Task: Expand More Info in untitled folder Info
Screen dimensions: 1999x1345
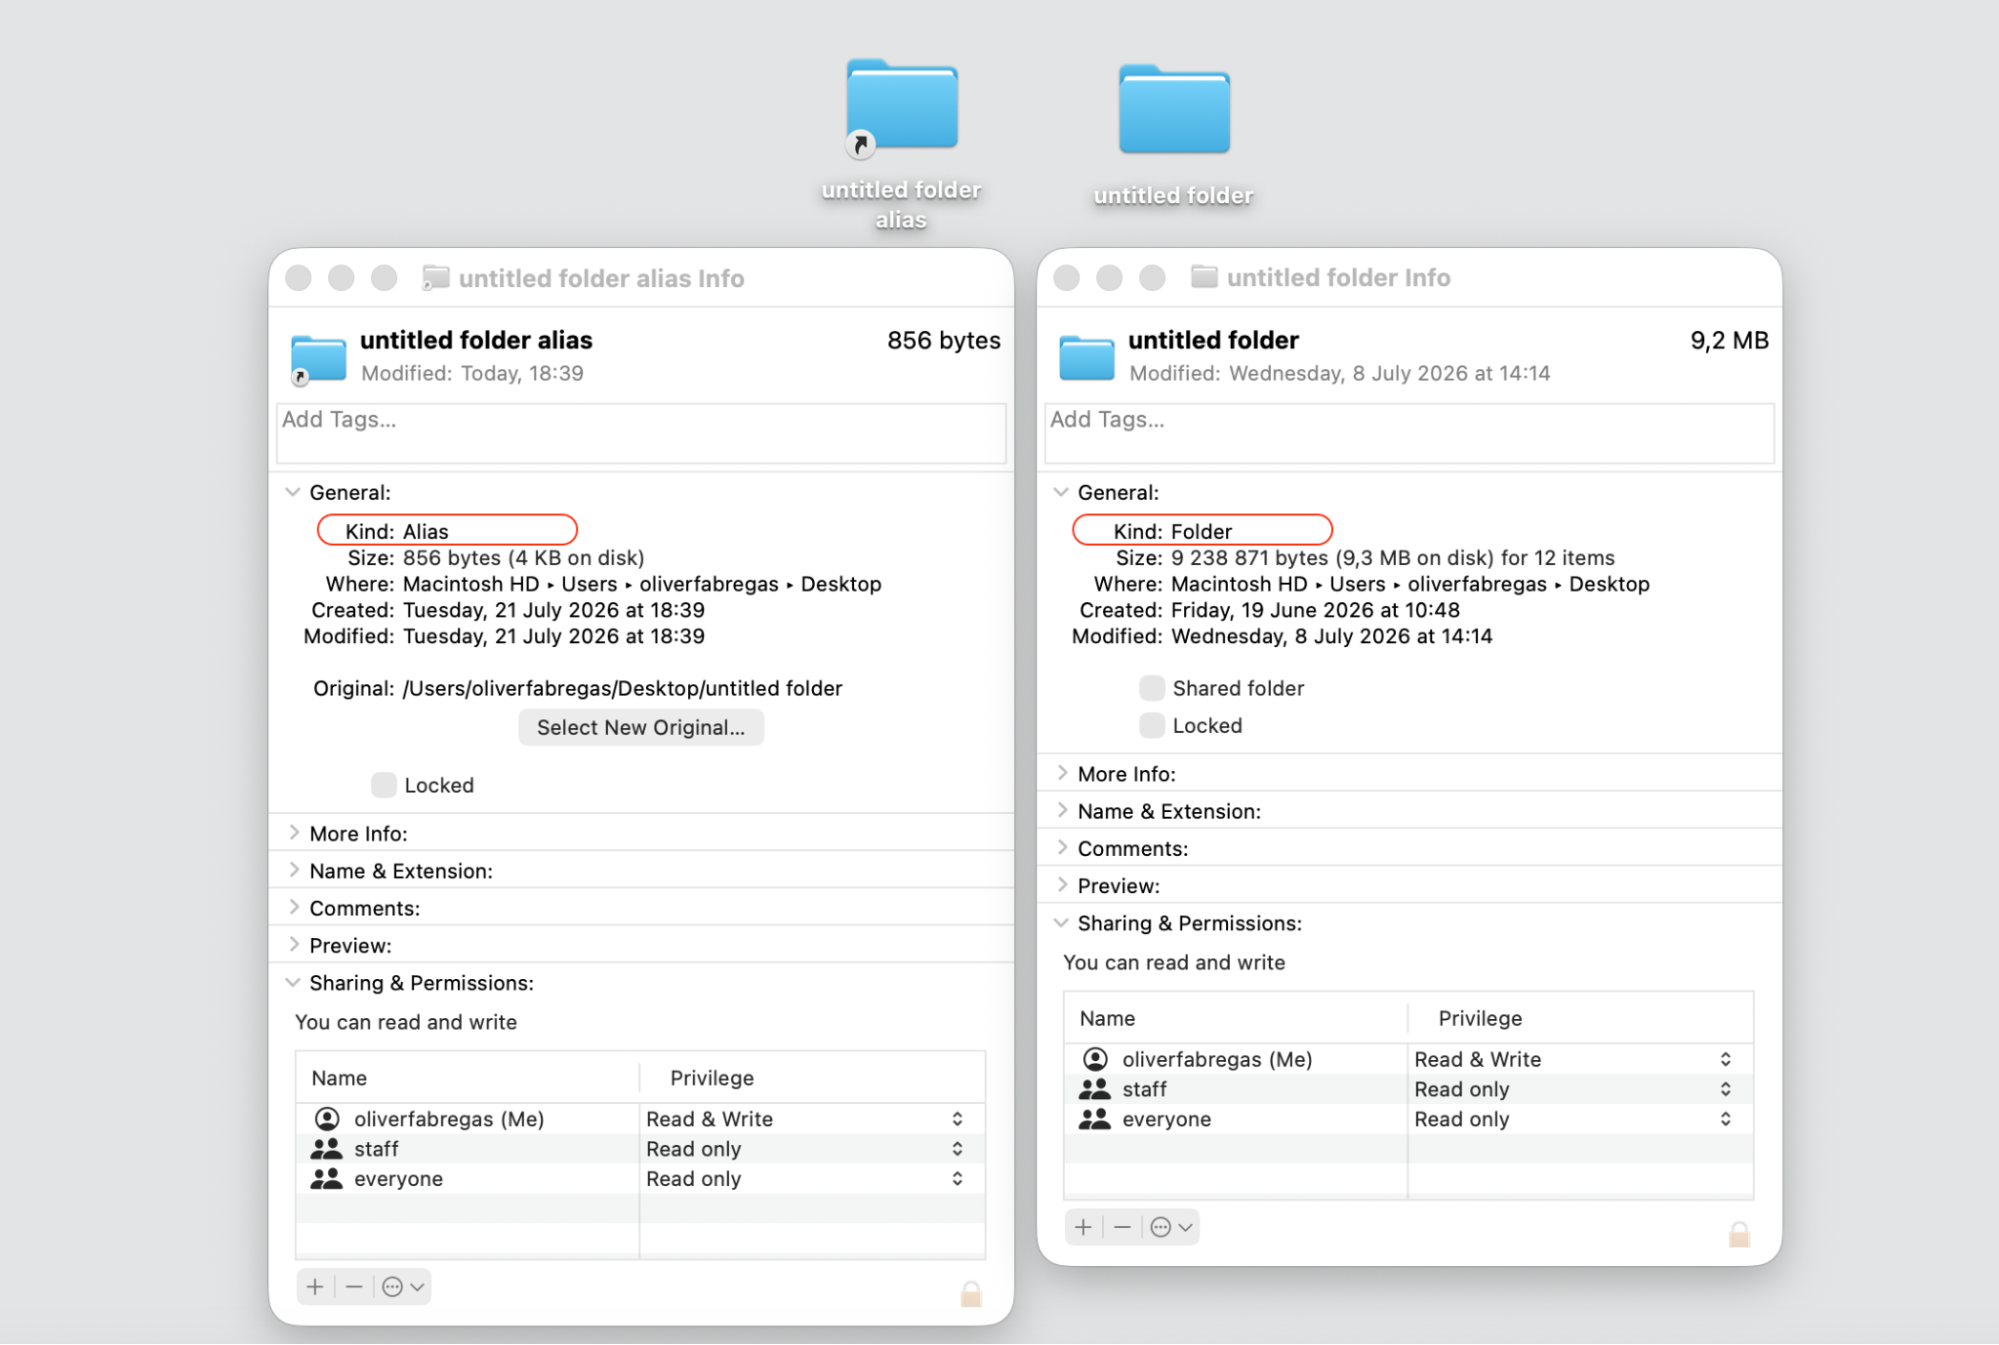Action: [1062, 773]
